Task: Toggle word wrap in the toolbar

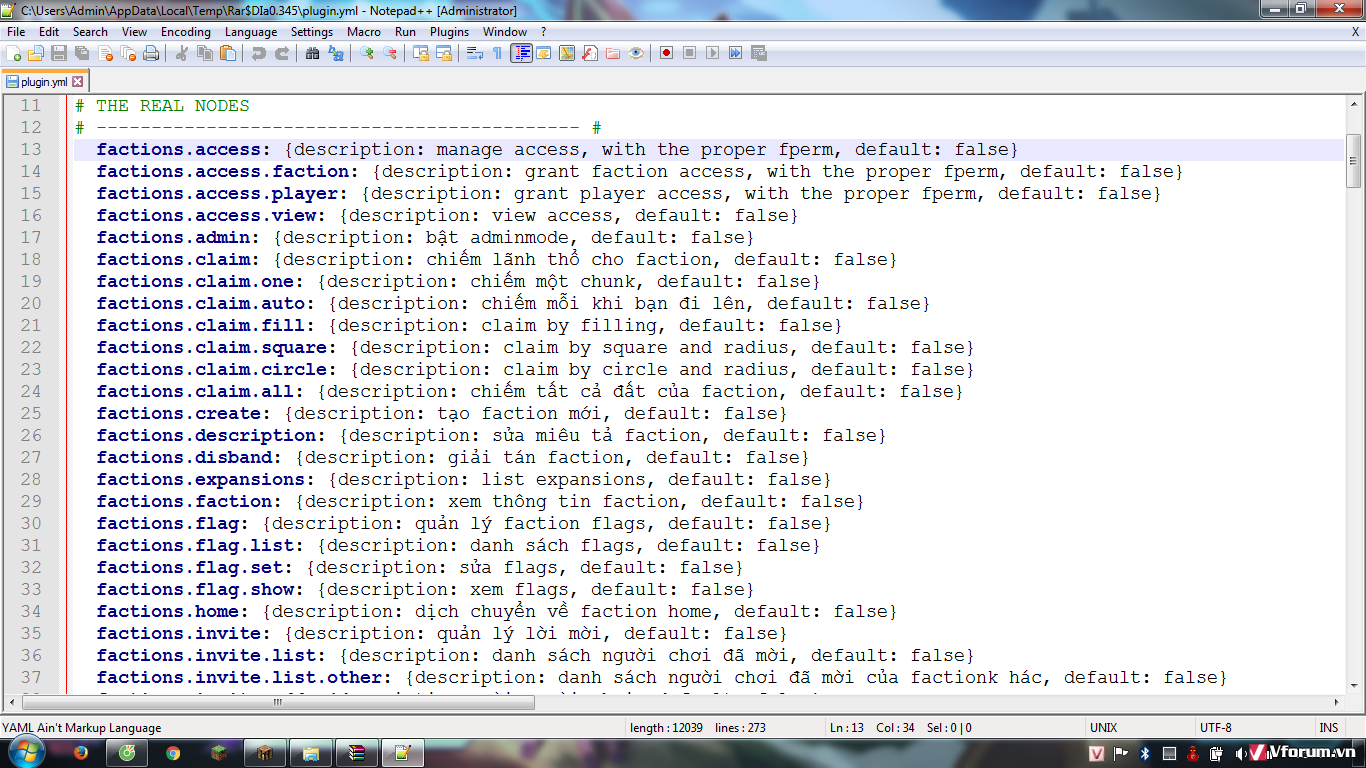Action: tap(475, 53)
